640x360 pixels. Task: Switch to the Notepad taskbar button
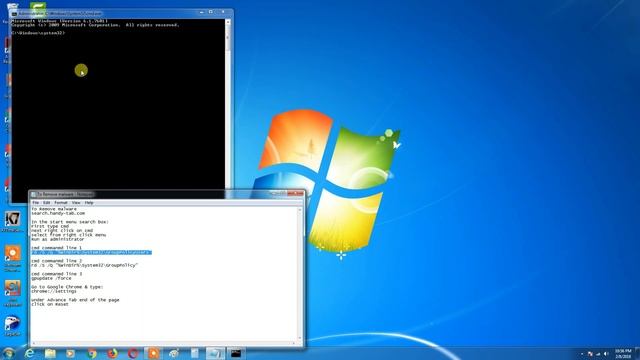click(215, 353)
